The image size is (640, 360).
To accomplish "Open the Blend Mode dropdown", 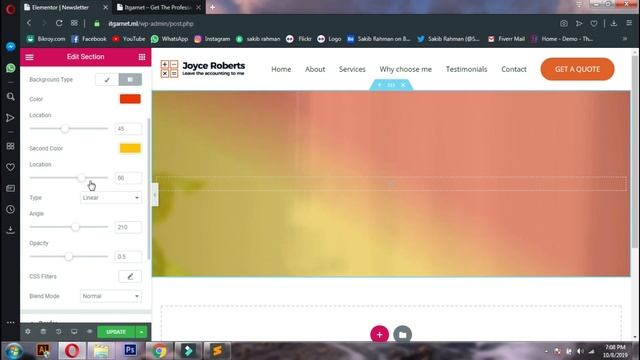I will tap(111, 296).
